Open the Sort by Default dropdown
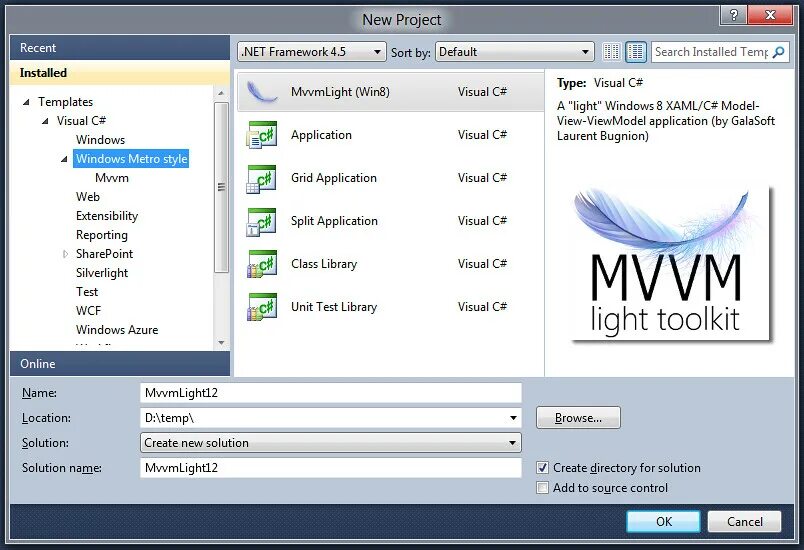 [x=515, y=52]
